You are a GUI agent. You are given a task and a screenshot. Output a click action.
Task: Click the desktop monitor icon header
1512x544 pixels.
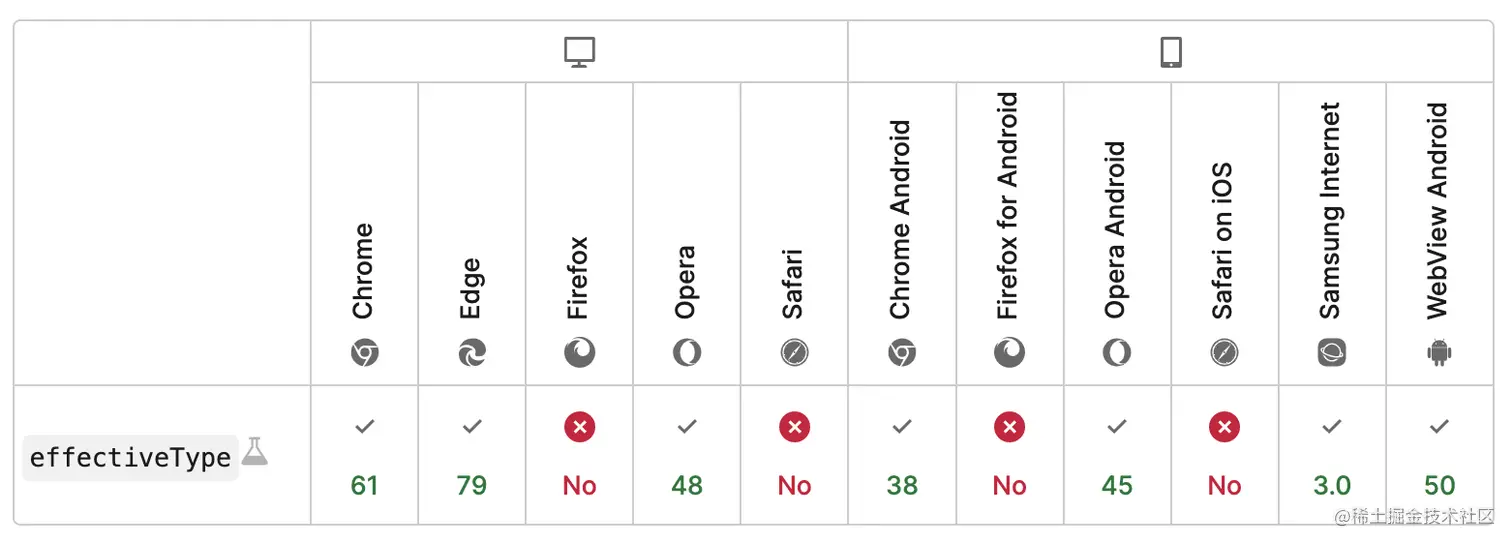tap(579, 52)
